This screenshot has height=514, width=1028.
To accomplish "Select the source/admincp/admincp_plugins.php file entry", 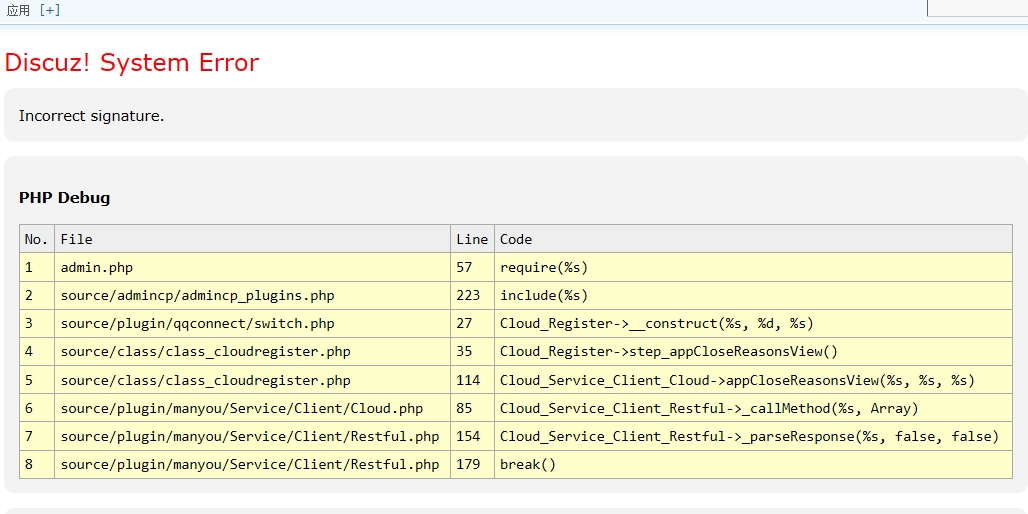I will click(x=197, y=295).
